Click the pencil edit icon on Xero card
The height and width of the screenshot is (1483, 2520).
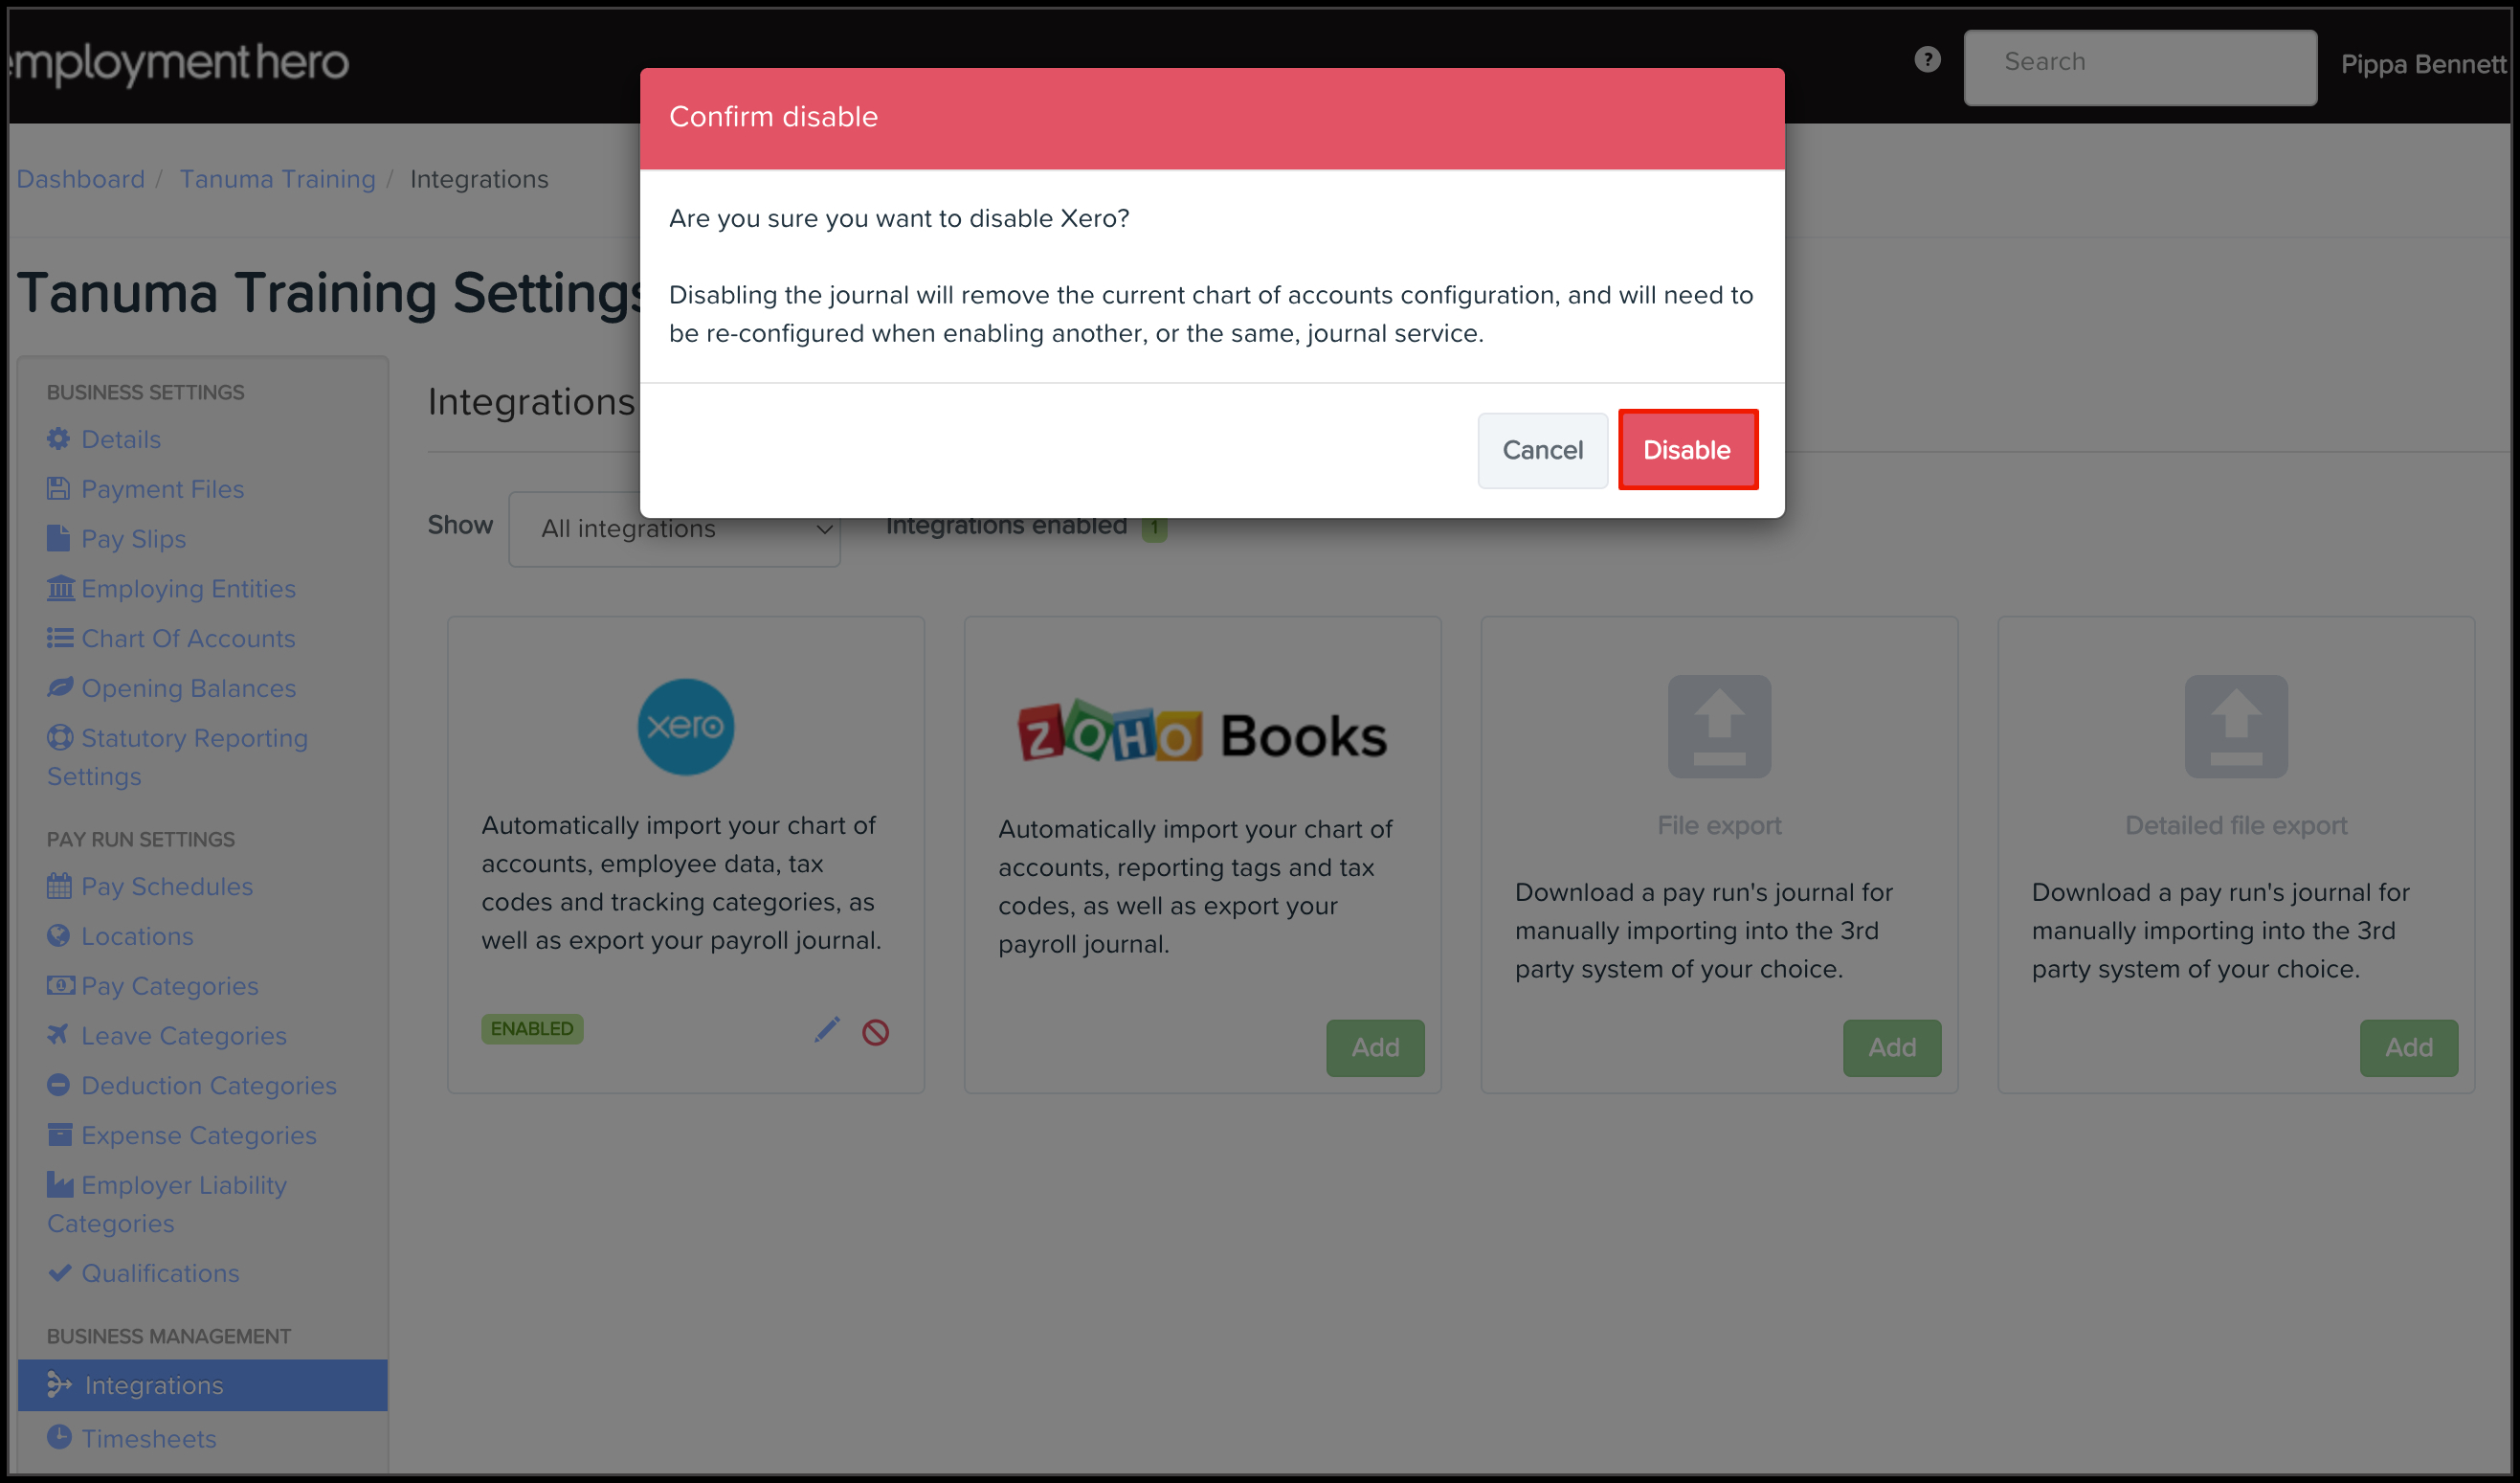[827, 1030]
